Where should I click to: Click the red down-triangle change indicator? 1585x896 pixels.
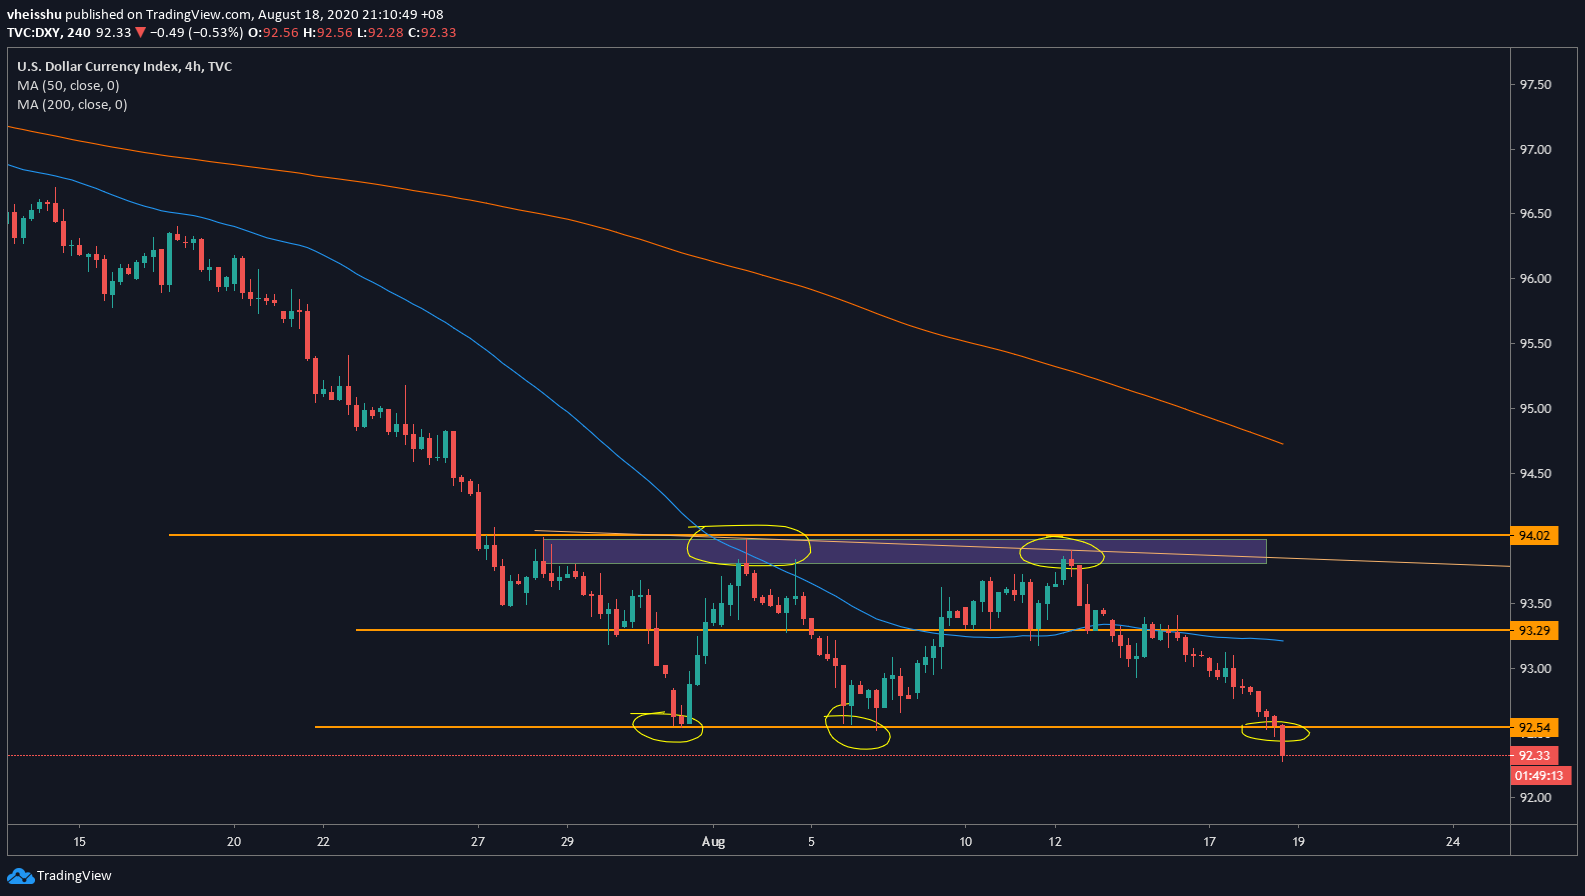[x=141, y=32]
